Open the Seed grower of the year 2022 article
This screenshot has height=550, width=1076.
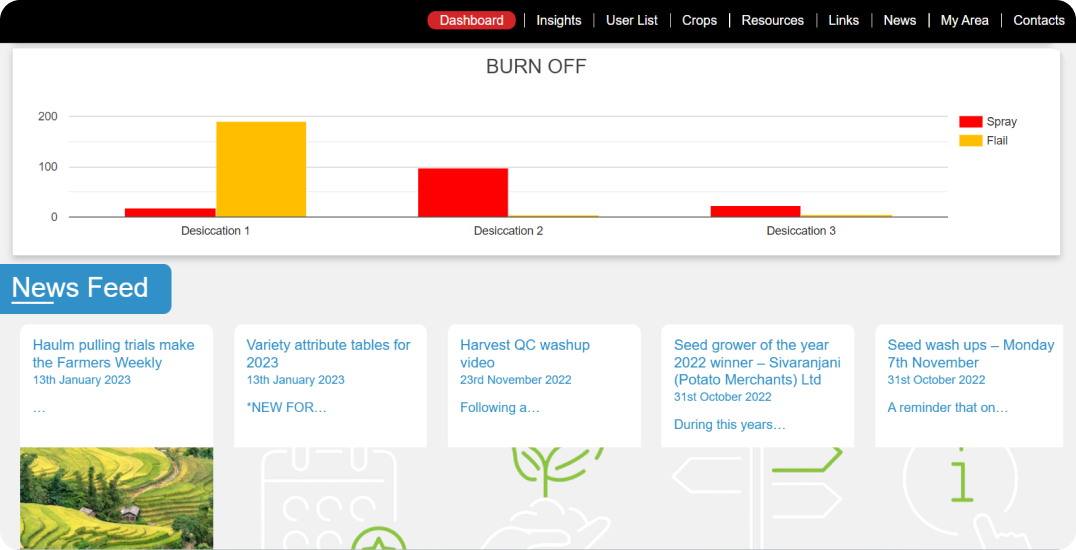pyautogui.click(x=756, y=362)
